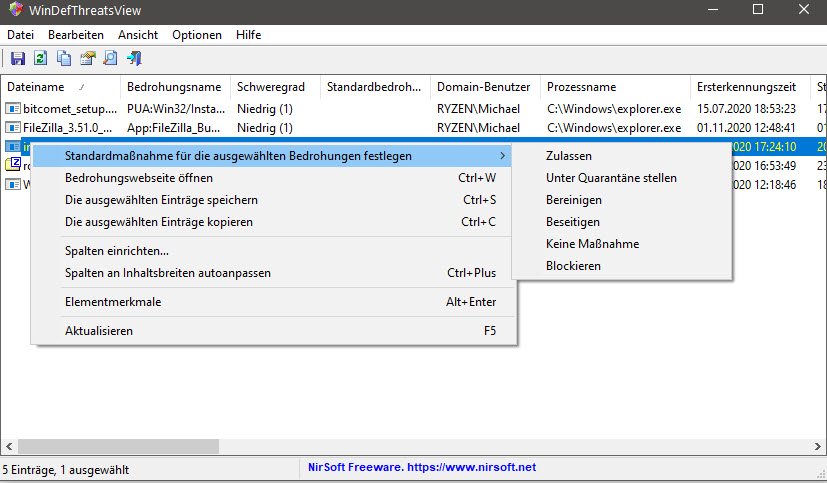827x483 pixels.
Task: Choose Die ausgewählten Einträge kopieren
Action: (x=274, y=222)
